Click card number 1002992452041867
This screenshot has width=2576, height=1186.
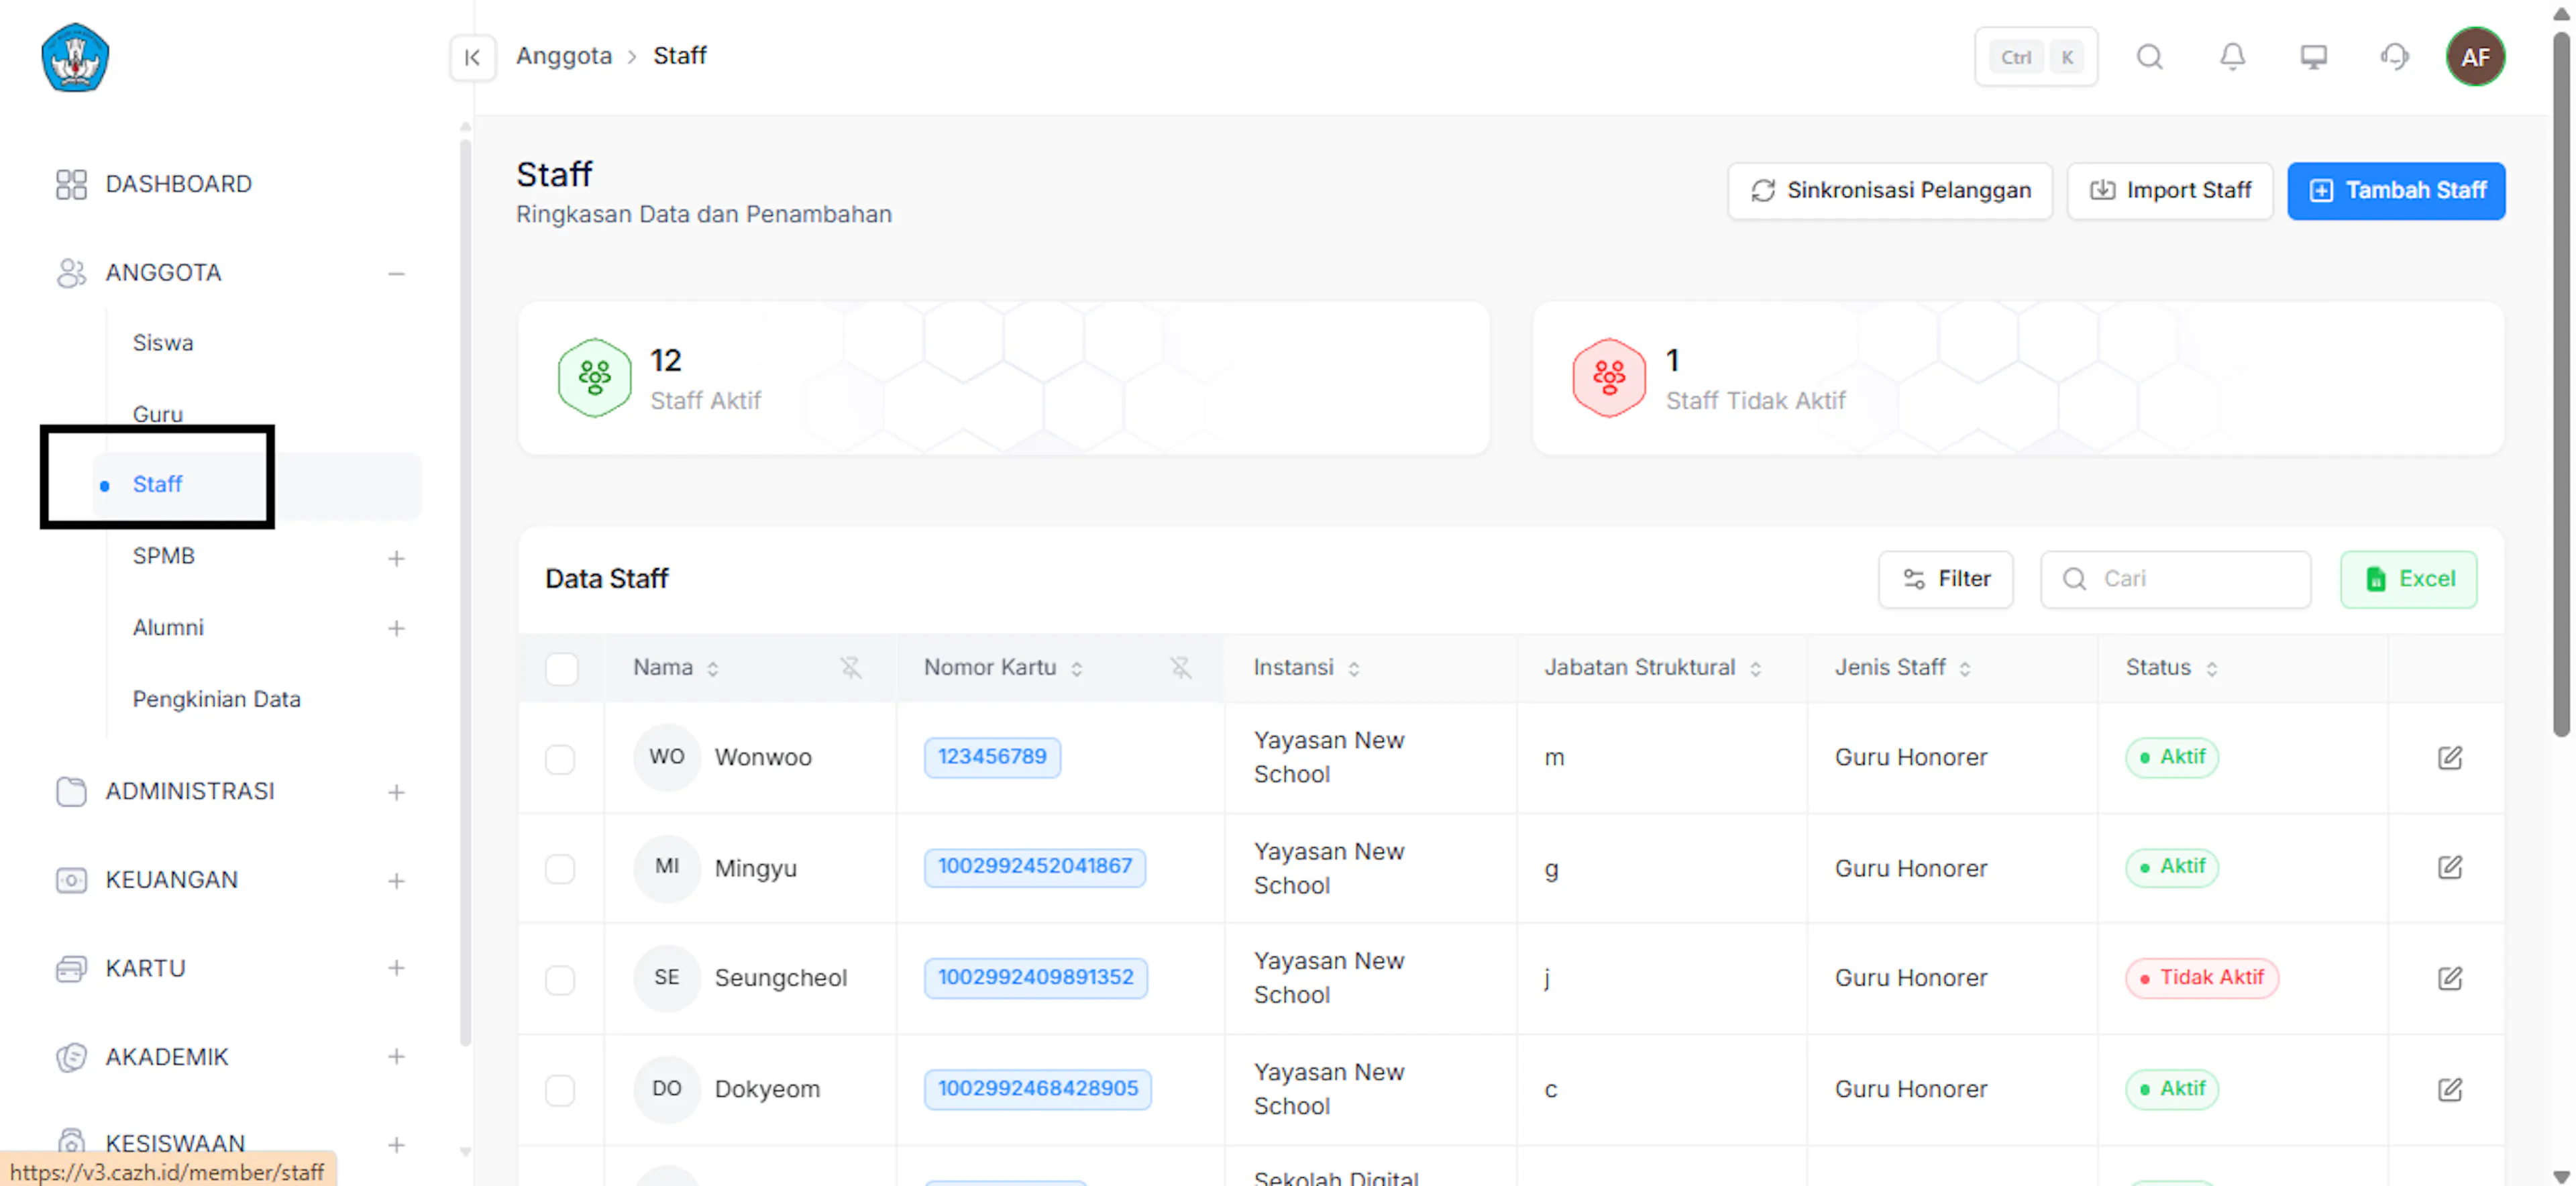(x=1034, y=867)
